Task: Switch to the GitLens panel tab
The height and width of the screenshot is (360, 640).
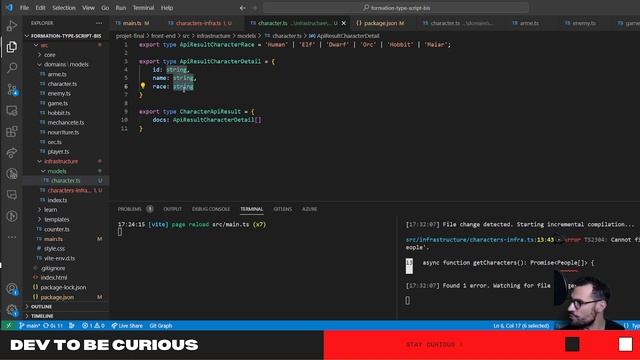Action: (282, 209)
